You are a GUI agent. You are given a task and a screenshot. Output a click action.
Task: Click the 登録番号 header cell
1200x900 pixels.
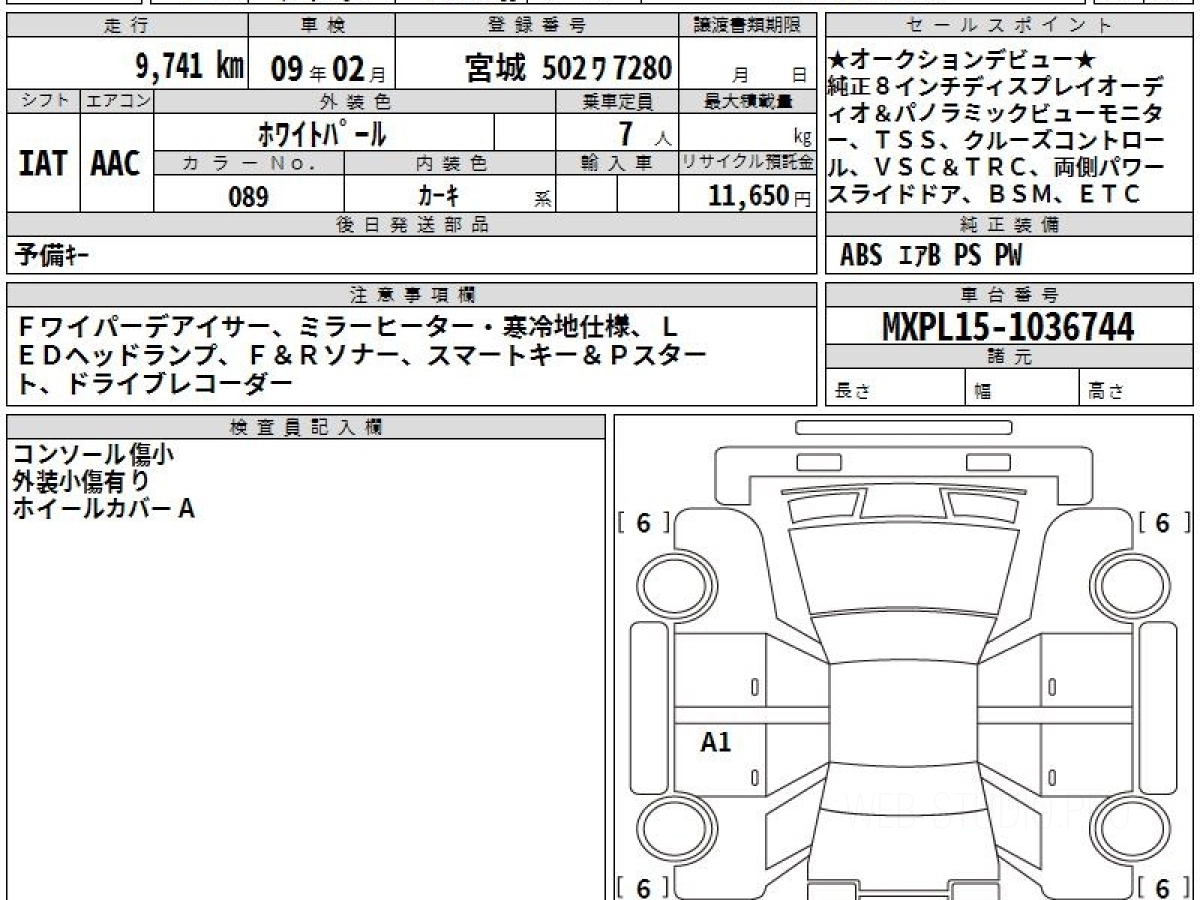point(538,25)
